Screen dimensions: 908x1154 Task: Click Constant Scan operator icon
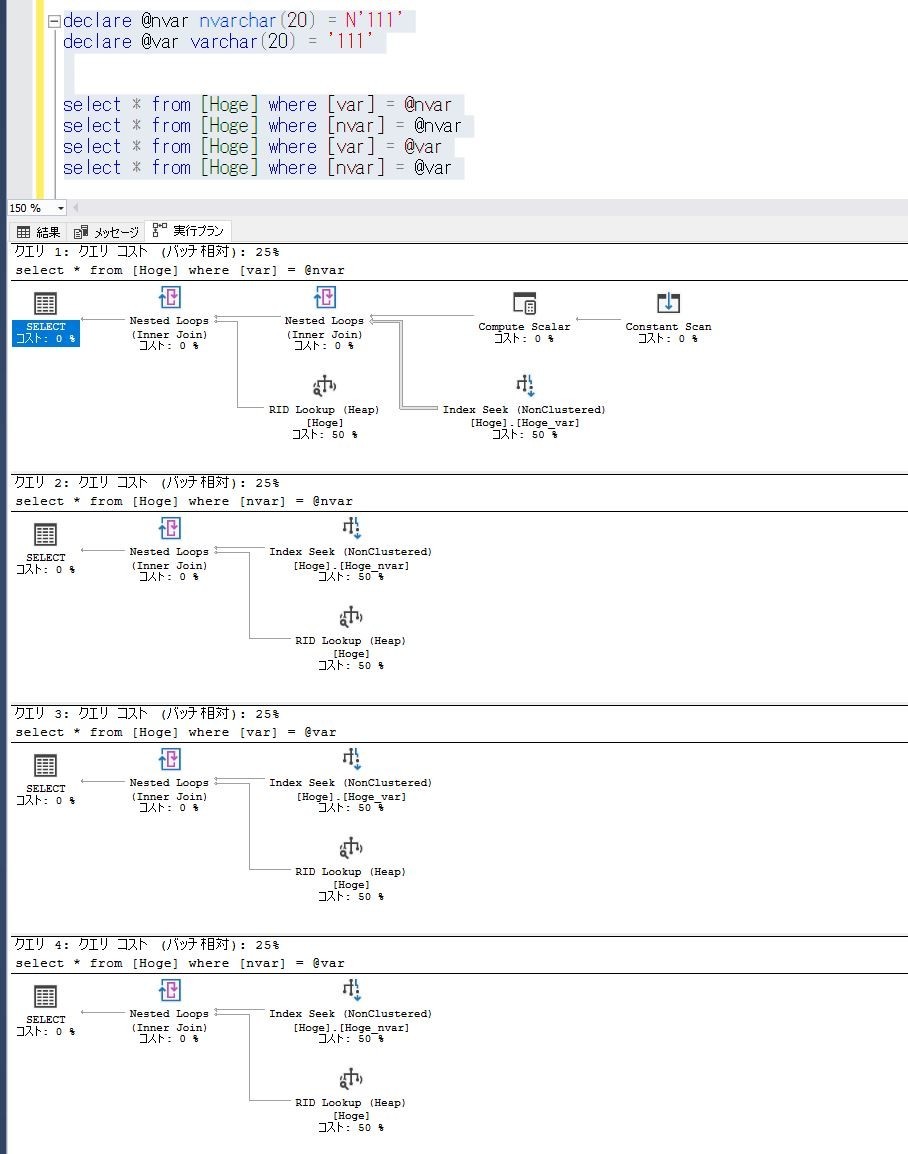click(x=668, y=303)
